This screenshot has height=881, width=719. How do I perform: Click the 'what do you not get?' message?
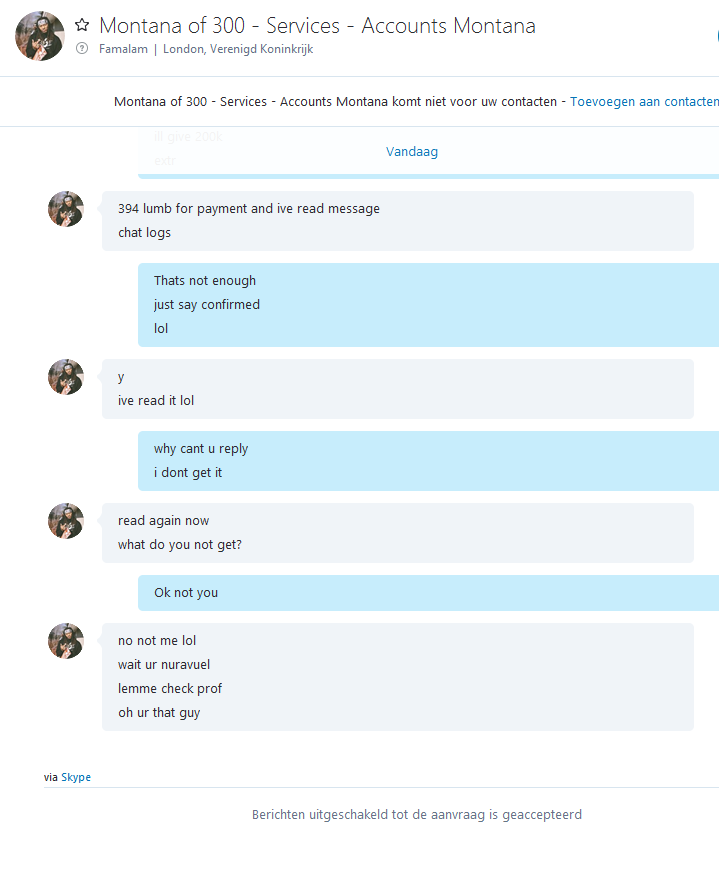(x=180, y=545)
